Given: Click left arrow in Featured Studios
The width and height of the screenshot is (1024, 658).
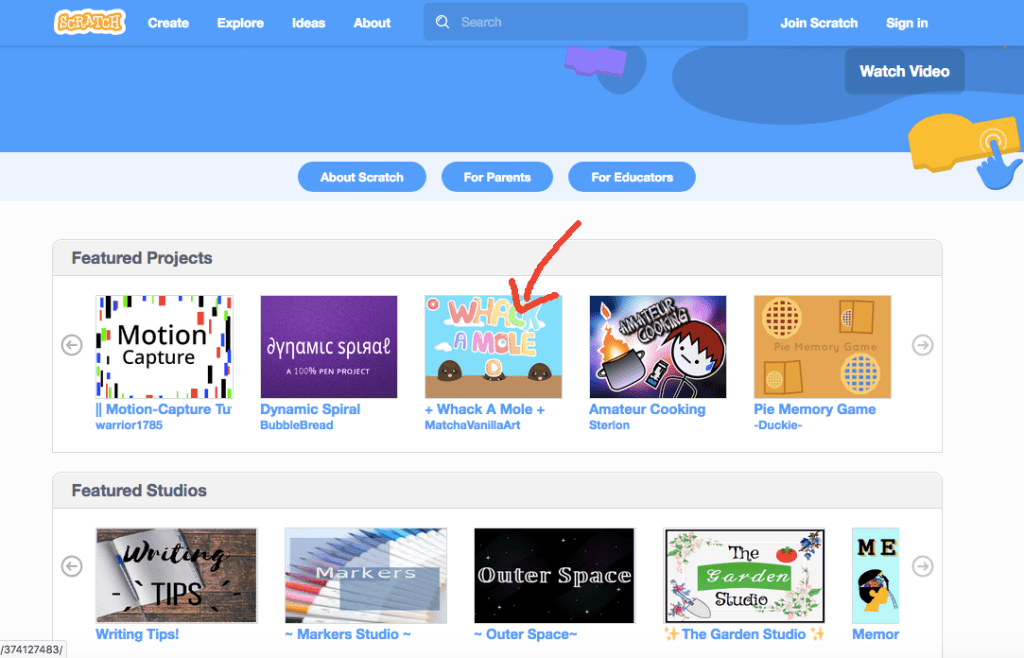Looking at the screenshot, I should [71, 567].
